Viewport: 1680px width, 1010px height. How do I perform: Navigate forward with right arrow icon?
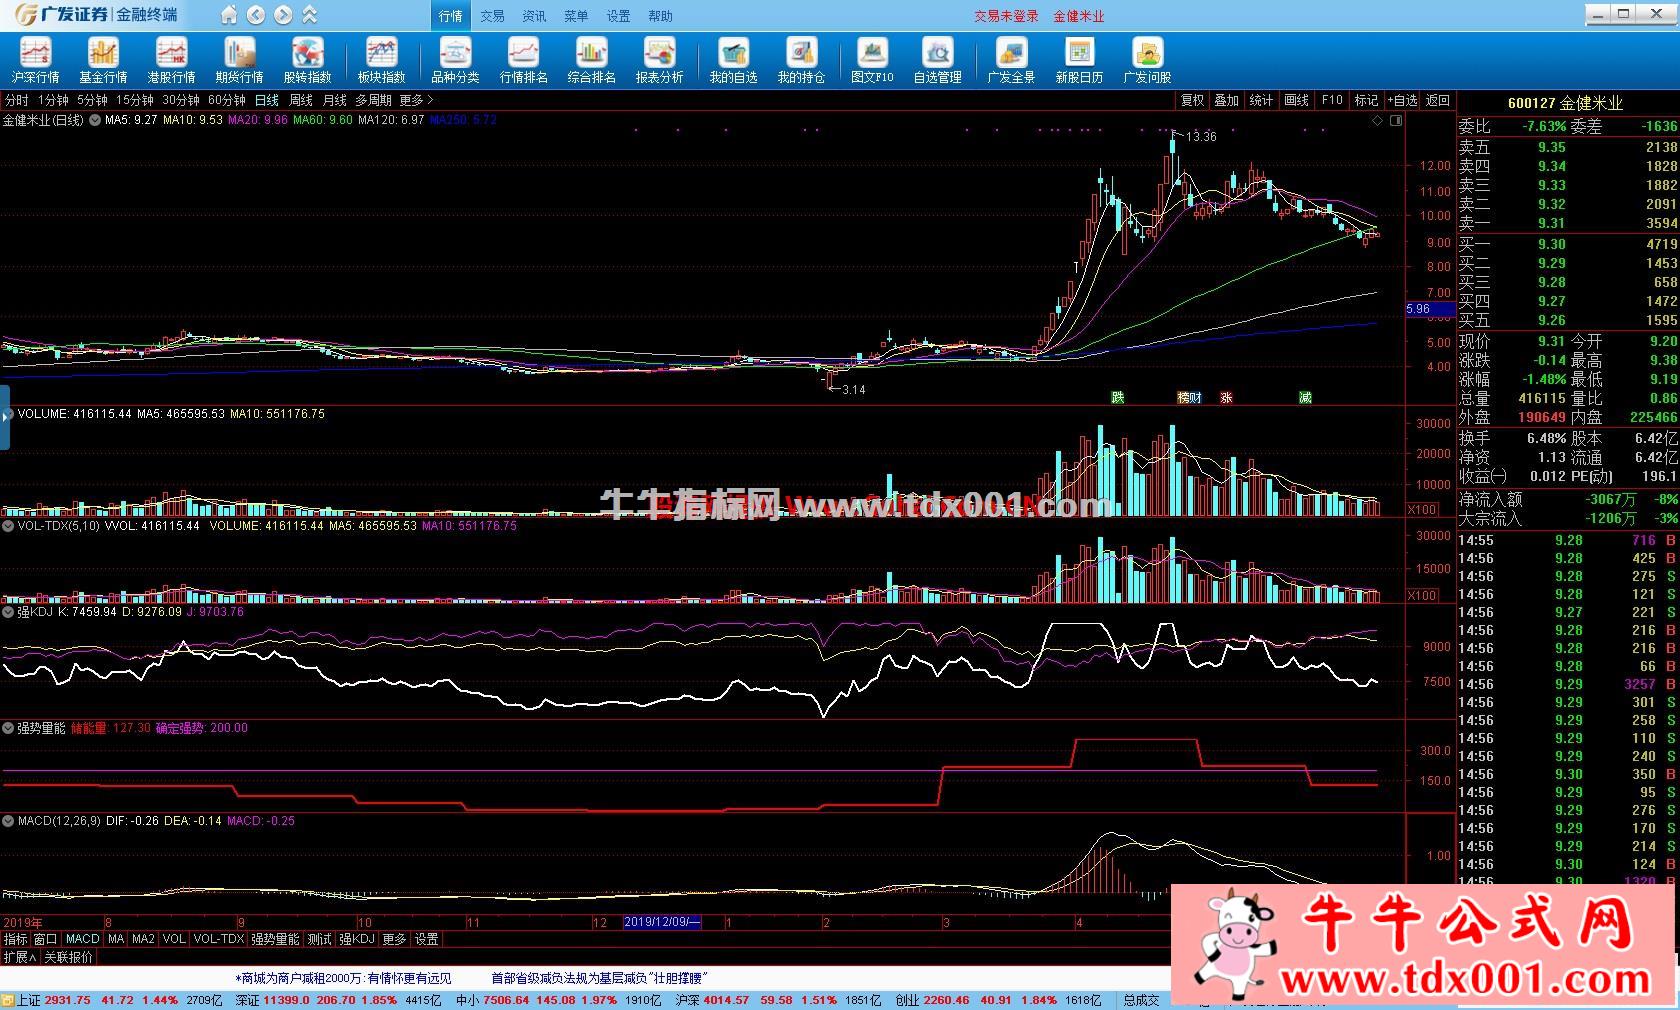(283, 15)
